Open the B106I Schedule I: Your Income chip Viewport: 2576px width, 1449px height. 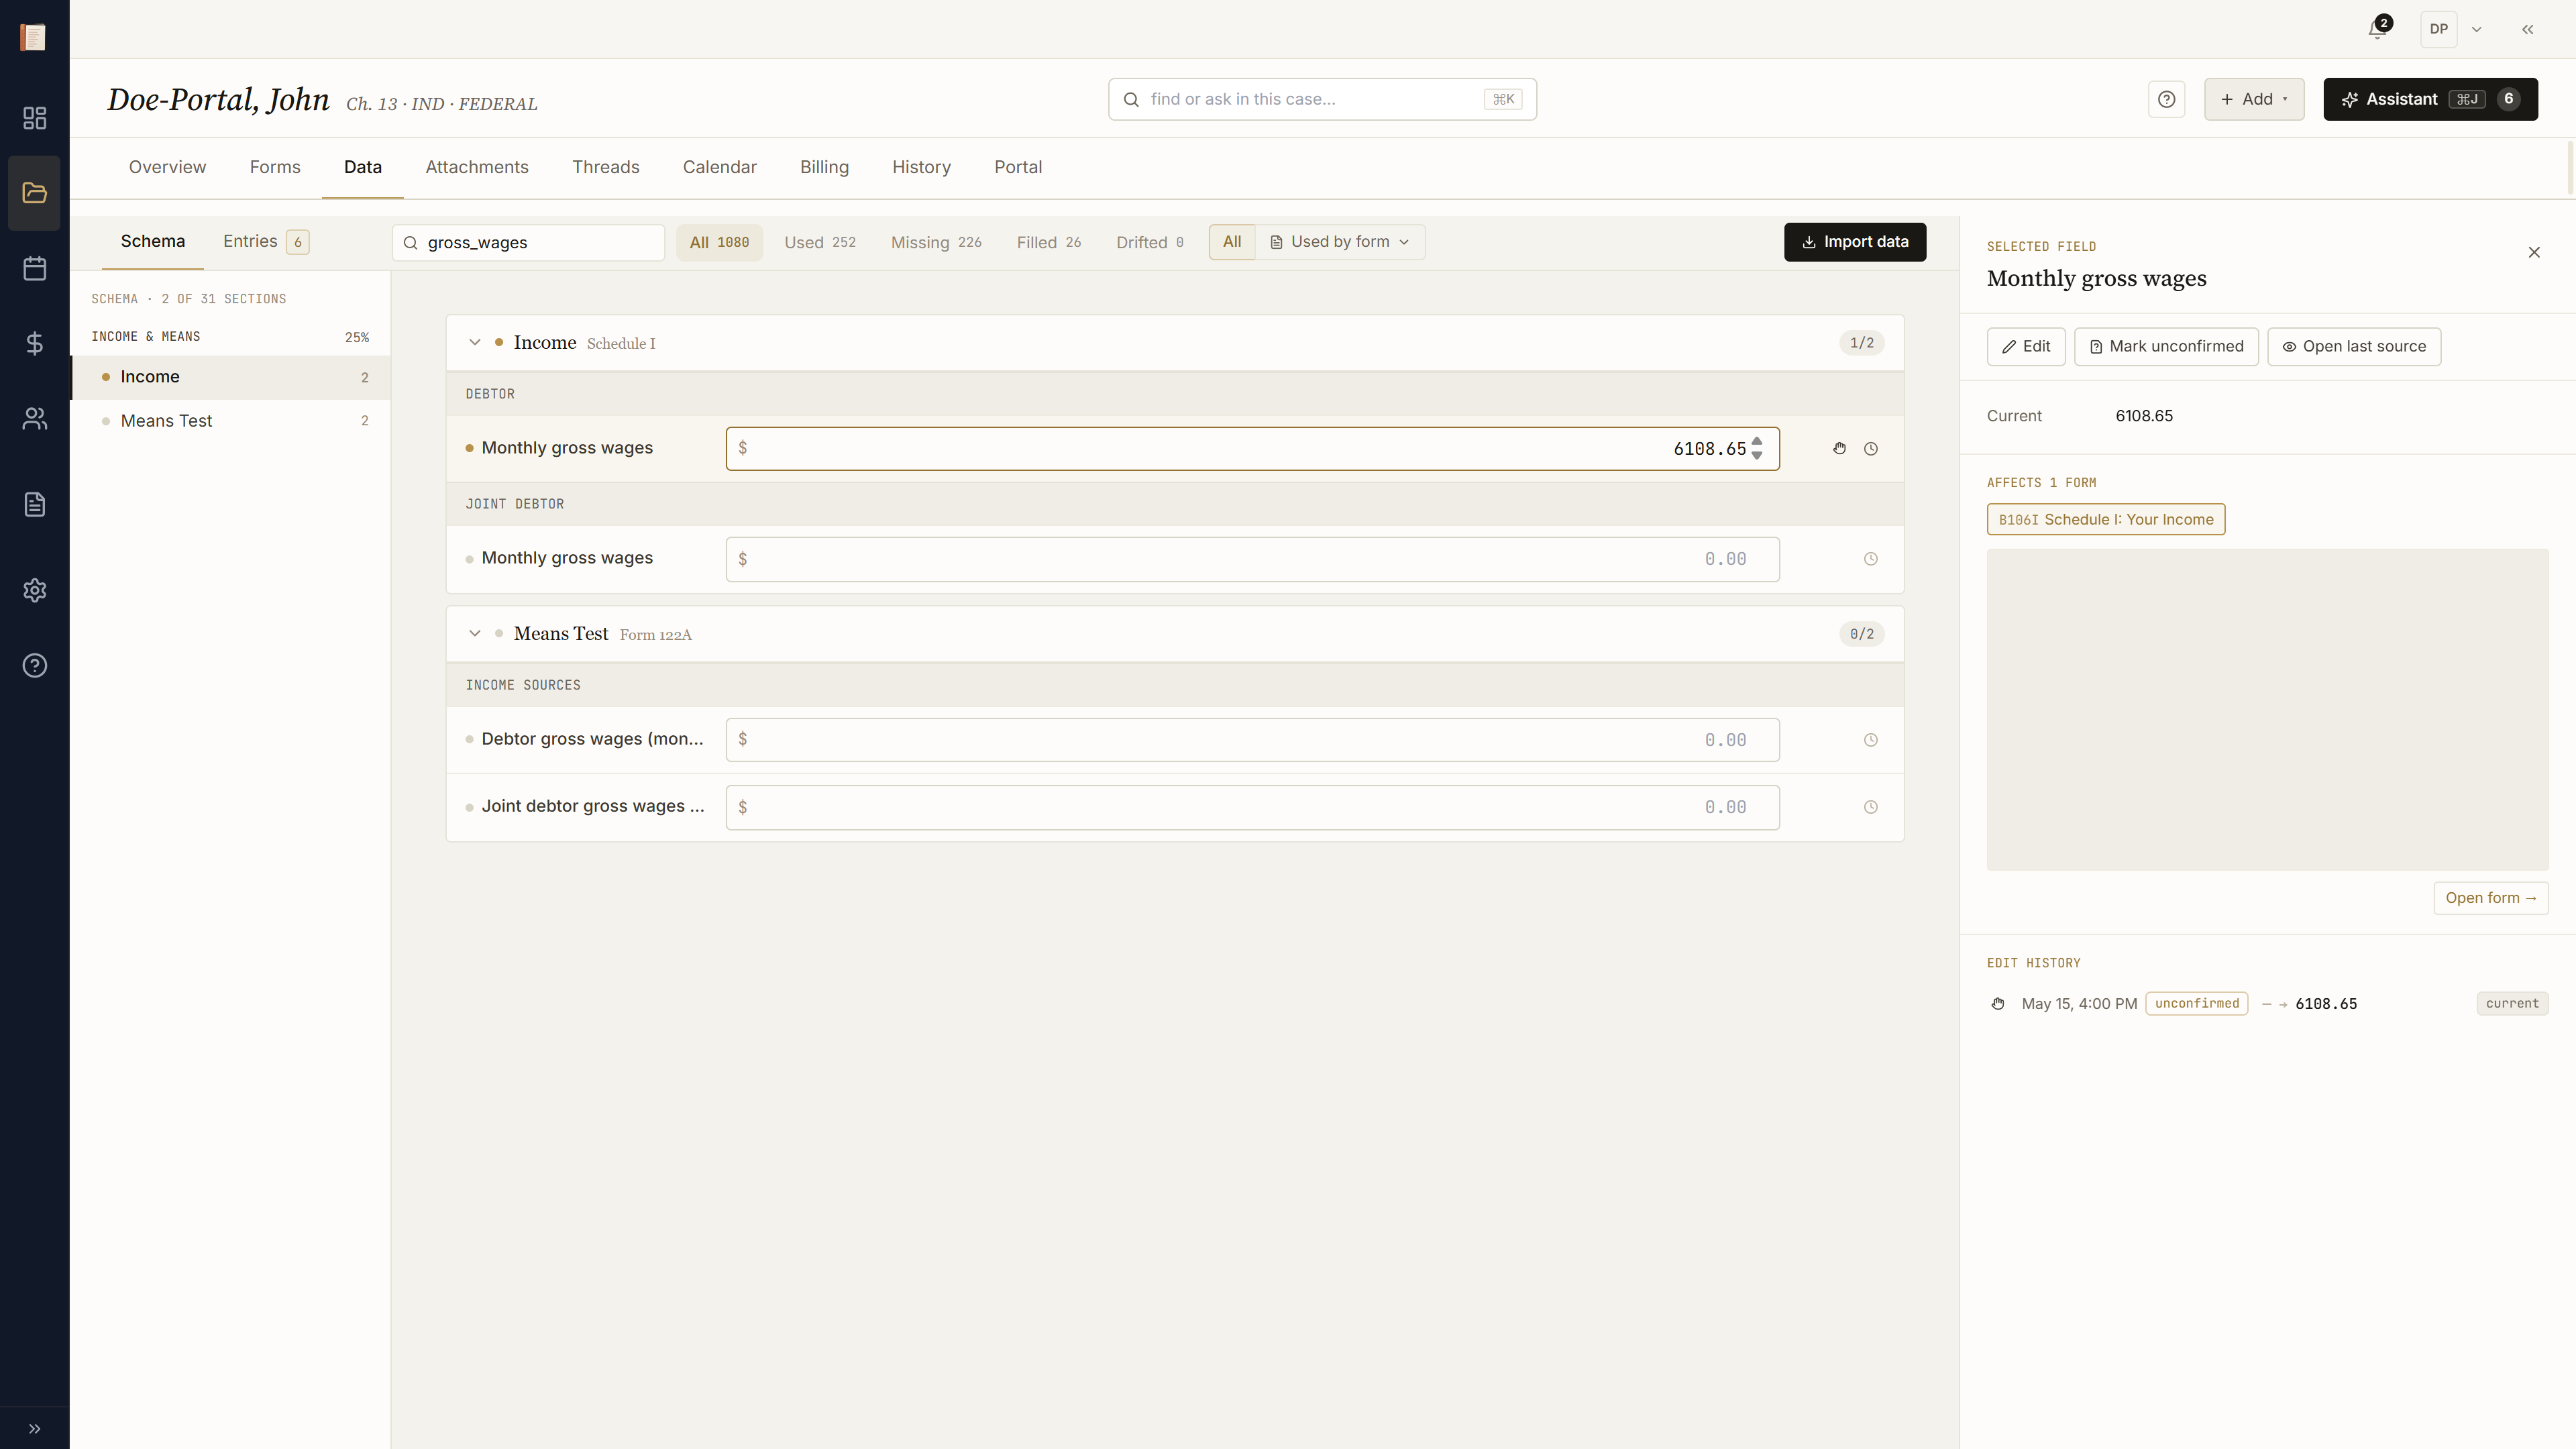[2106, 519]
